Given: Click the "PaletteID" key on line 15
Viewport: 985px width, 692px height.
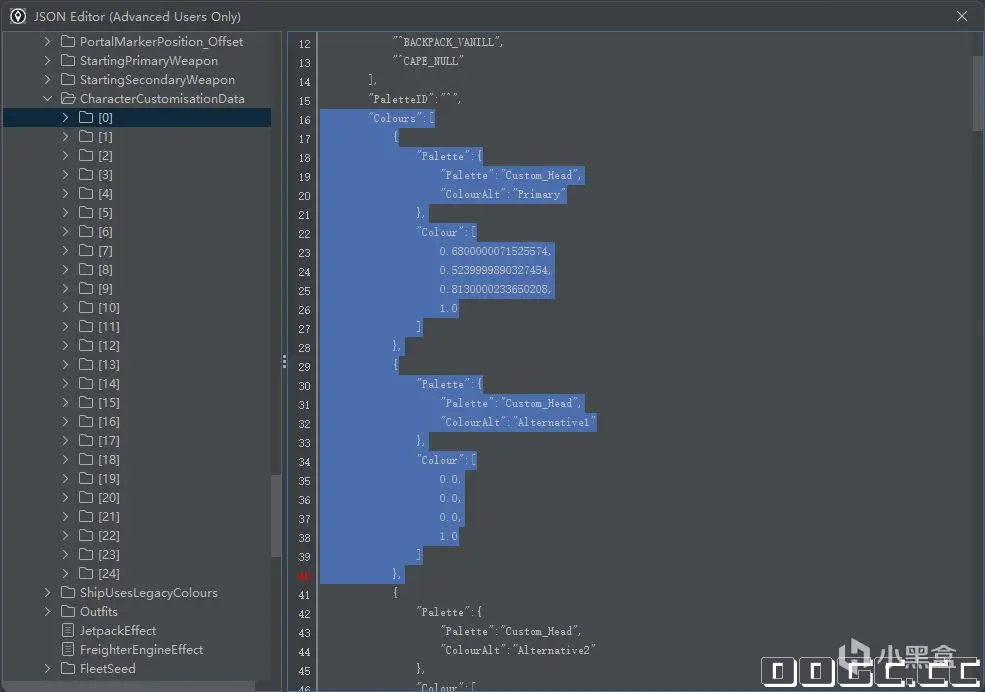Looking at the screenshot, I should click(x=402, y=99).
